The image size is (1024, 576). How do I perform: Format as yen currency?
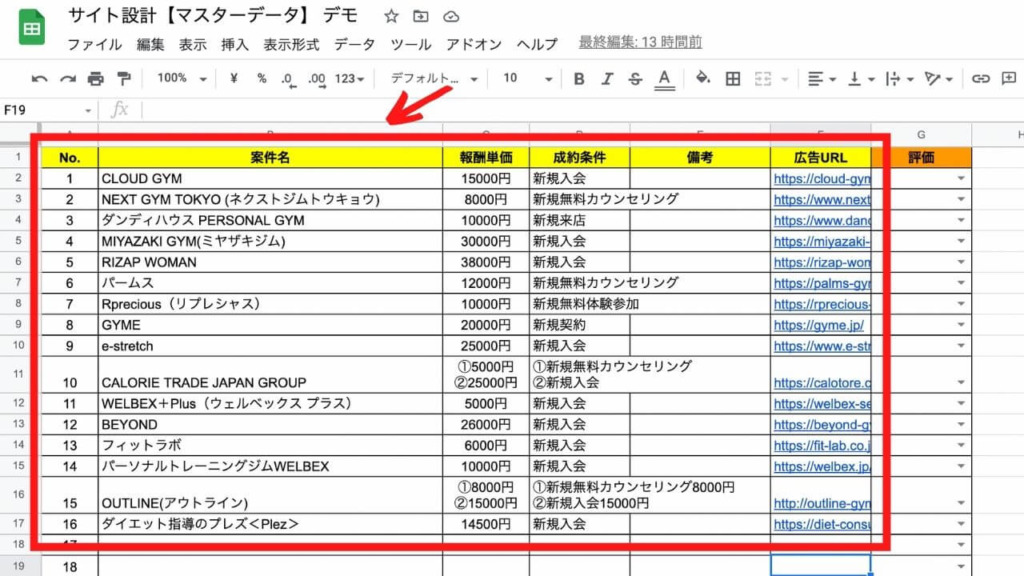pyautogui.click(x=234, y=79)
